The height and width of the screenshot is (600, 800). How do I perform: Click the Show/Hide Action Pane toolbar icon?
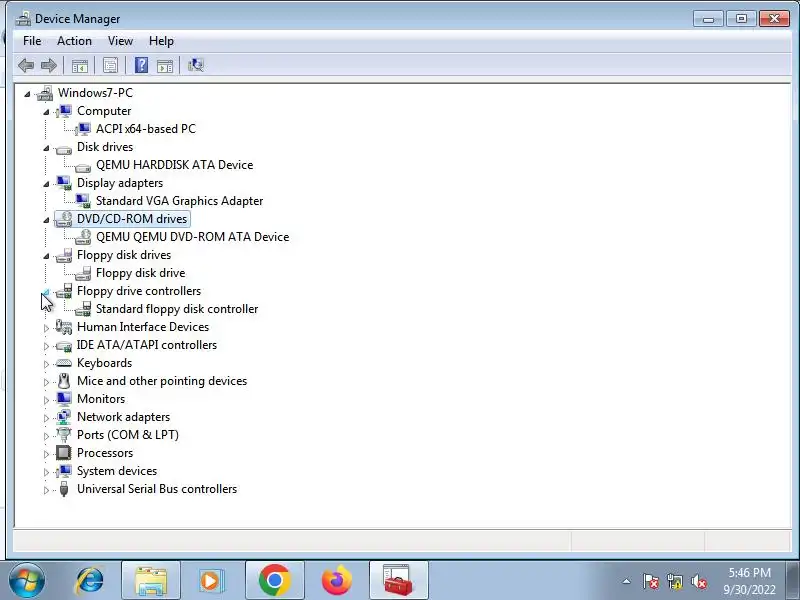[x=164, y=65]
